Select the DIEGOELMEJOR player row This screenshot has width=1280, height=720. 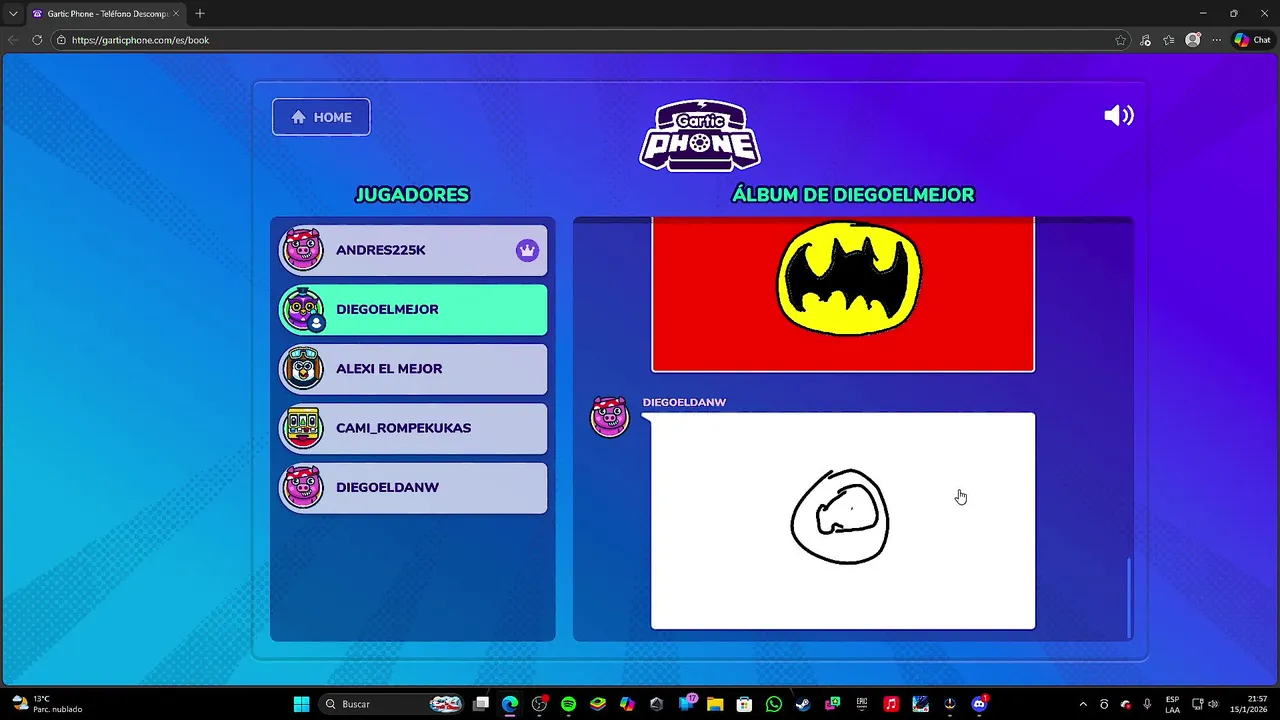pos(413,309)
